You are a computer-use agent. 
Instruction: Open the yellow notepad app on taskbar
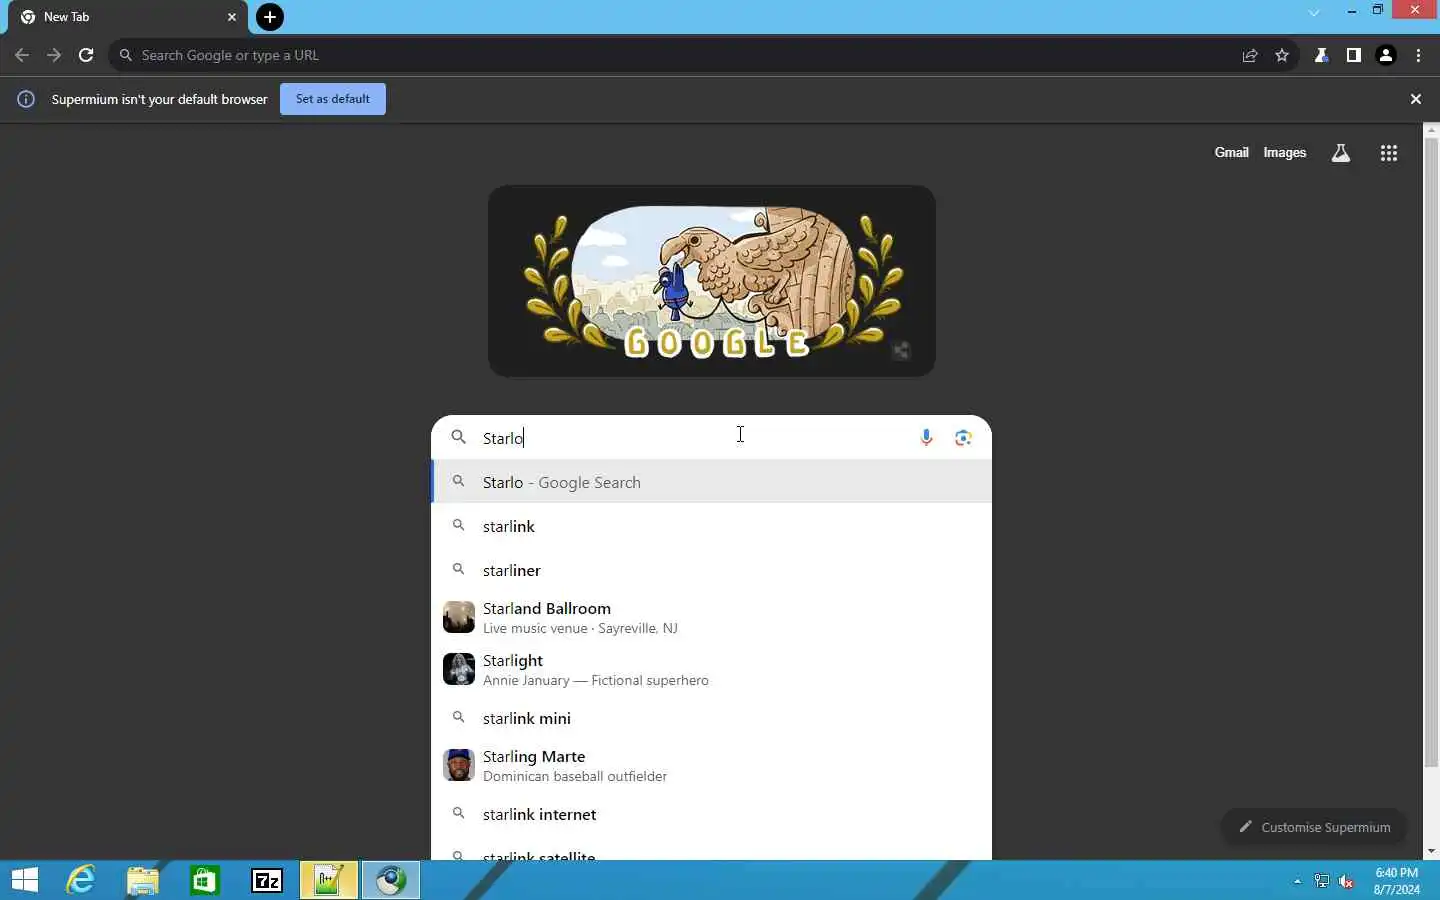coord(329,880)
